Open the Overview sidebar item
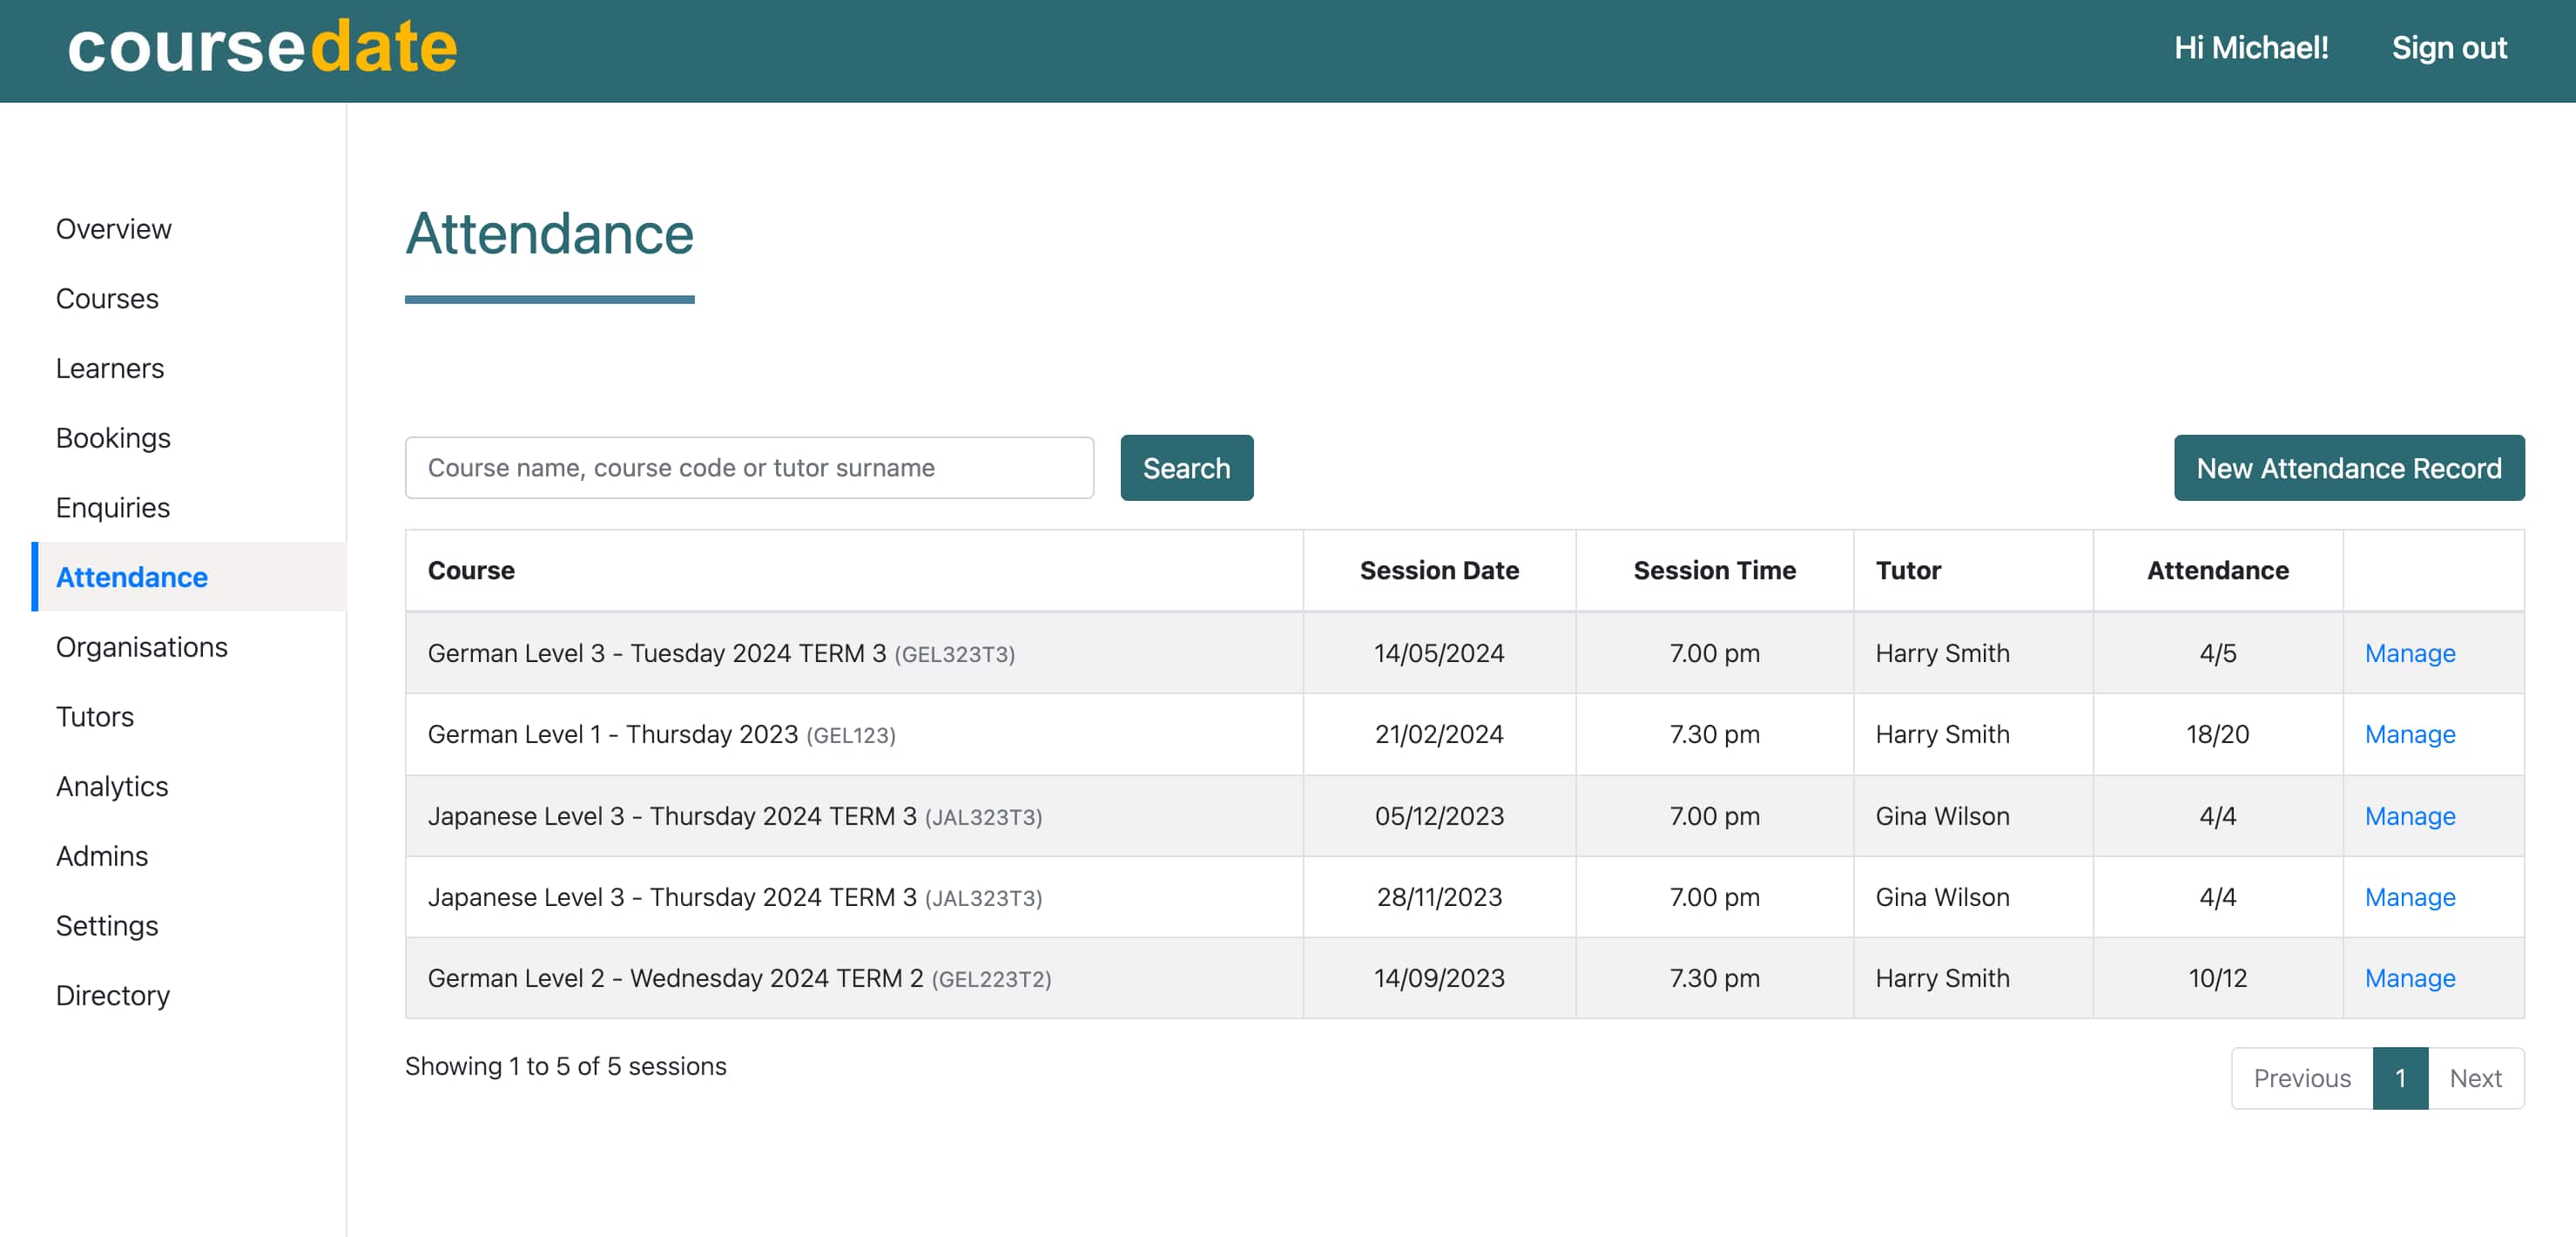This screenshot has height=1237, width=2576. pos(113,229)
